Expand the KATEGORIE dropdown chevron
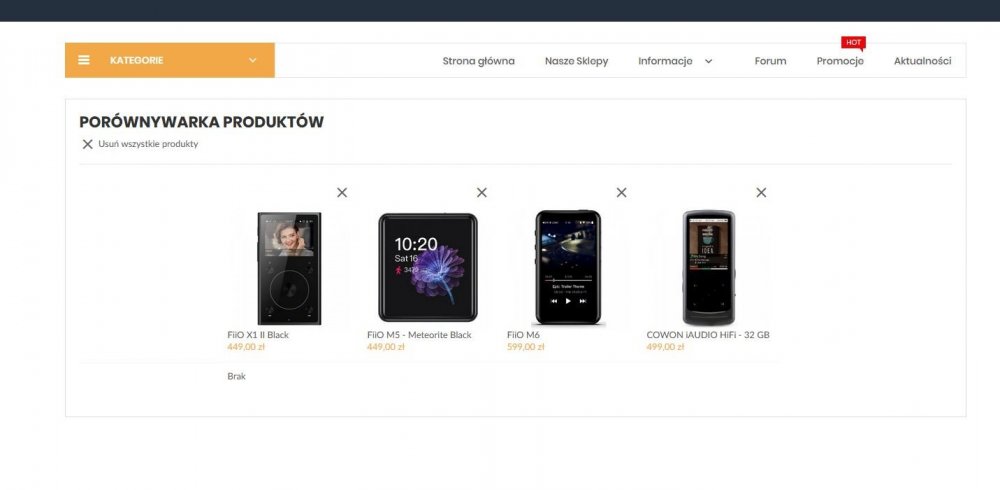 [253, 60]
